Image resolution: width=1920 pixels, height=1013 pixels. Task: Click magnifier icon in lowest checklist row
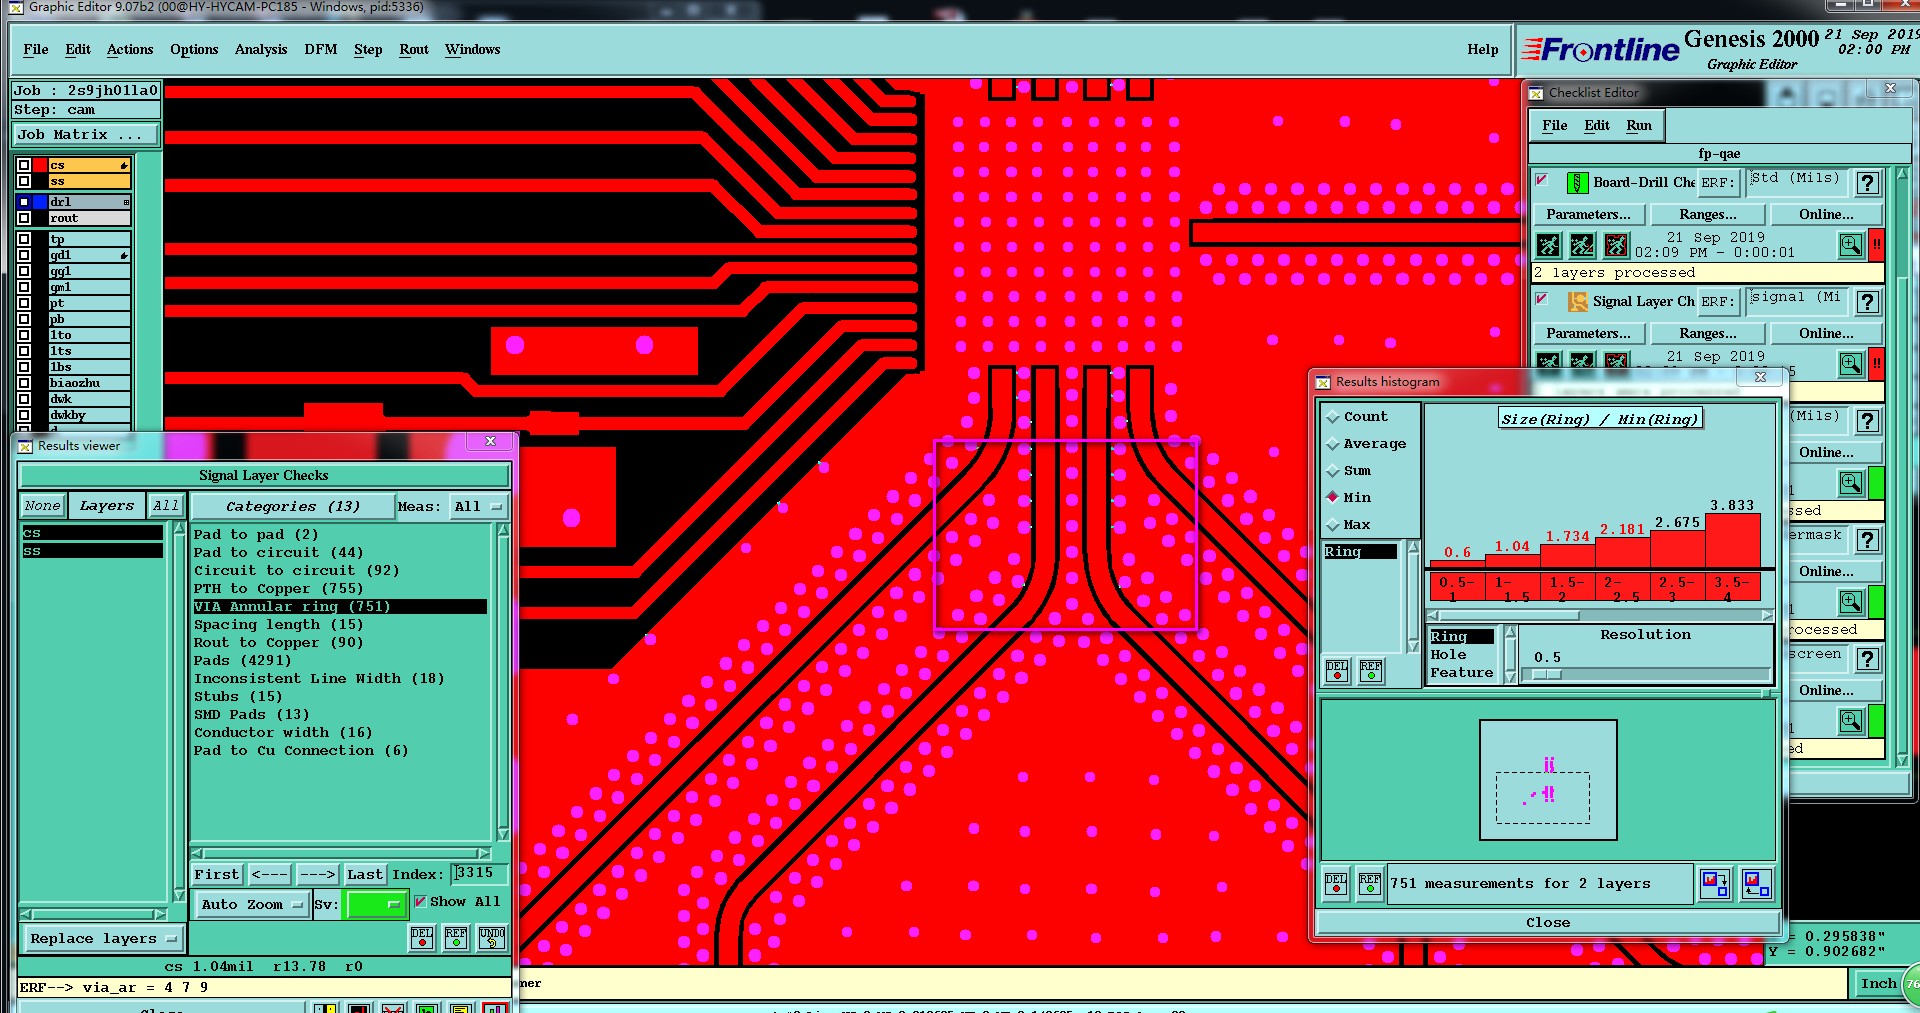[1850, 720]
